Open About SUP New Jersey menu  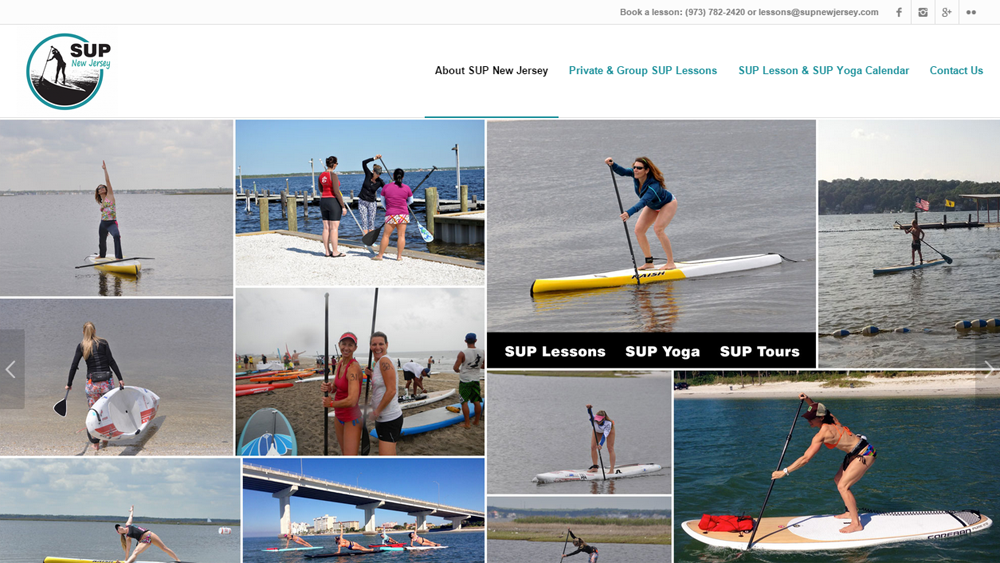491,71
